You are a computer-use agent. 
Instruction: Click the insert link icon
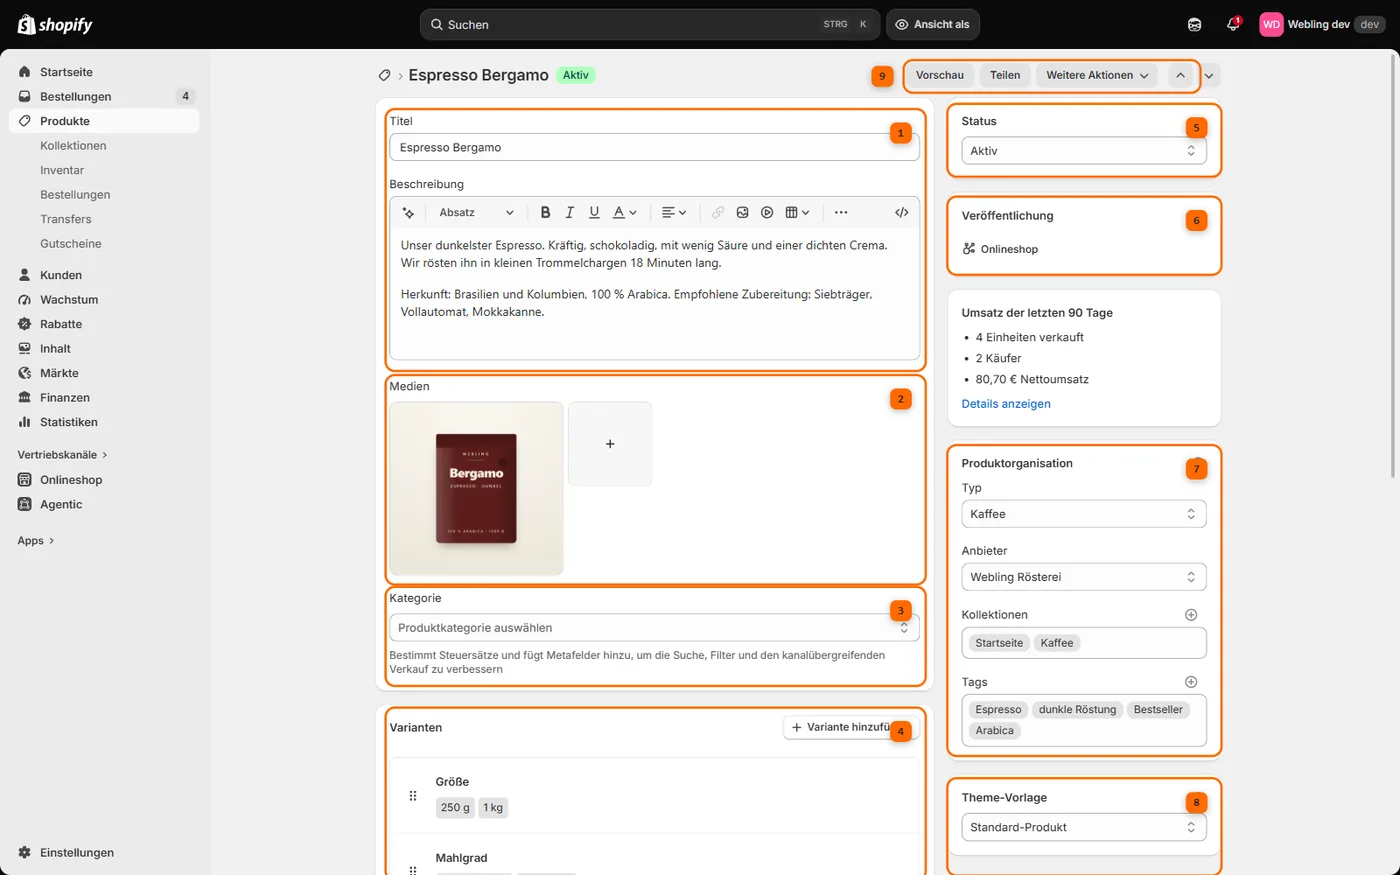click(x=718, y=212)
